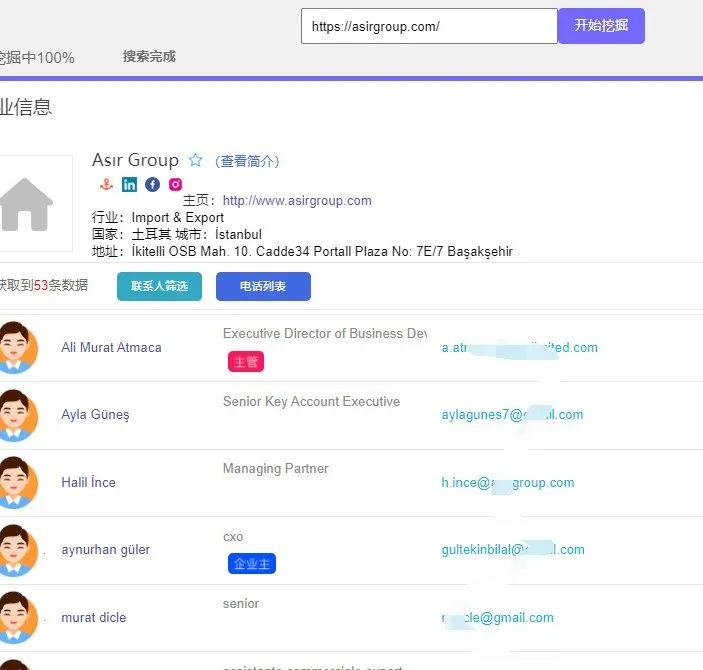Click the name aynurhan güler
Image resolution: width=703 pixels, height=670 pixels.
click(106, 550)
